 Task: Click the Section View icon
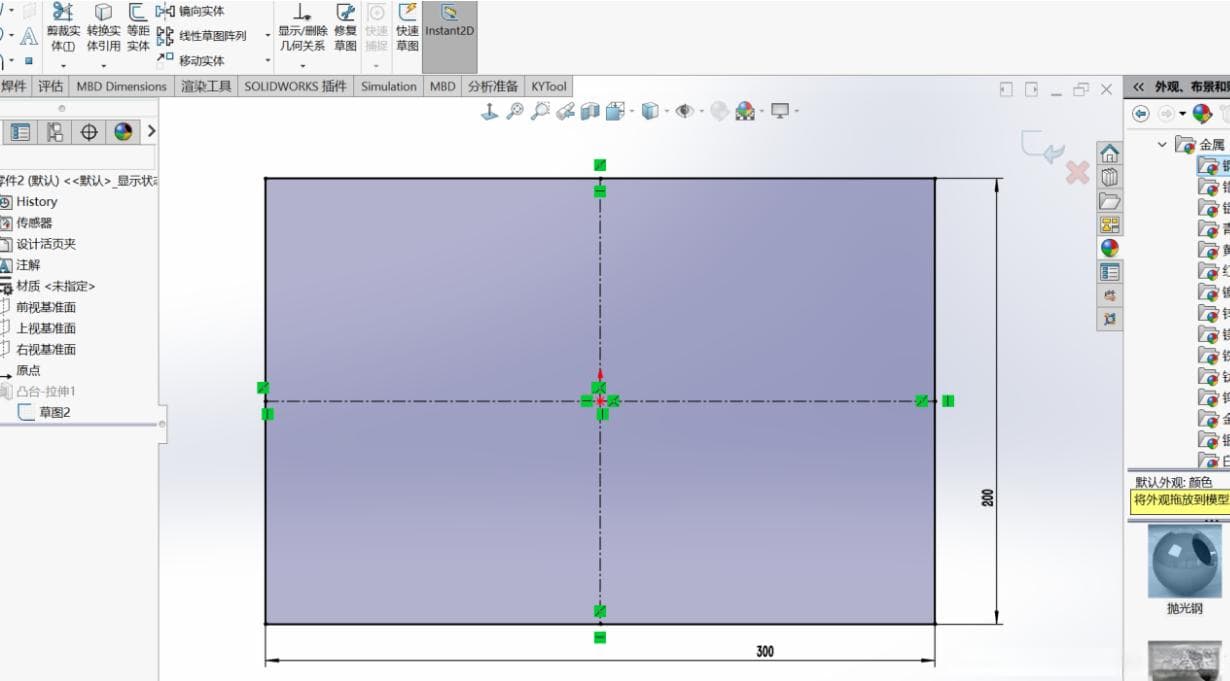590,111
